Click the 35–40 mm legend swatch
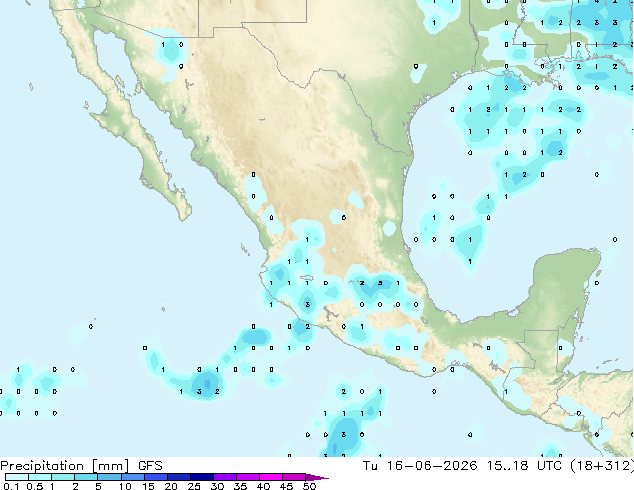Viewport: 634px width, 490px height. point(247,477)
